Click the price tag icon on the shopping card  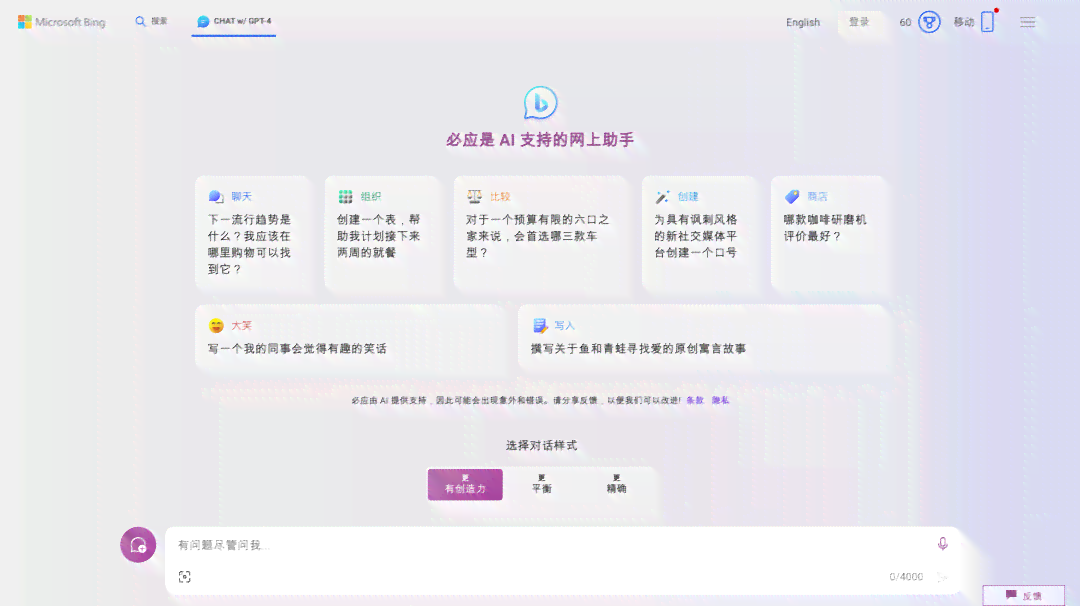click(792, 196)
